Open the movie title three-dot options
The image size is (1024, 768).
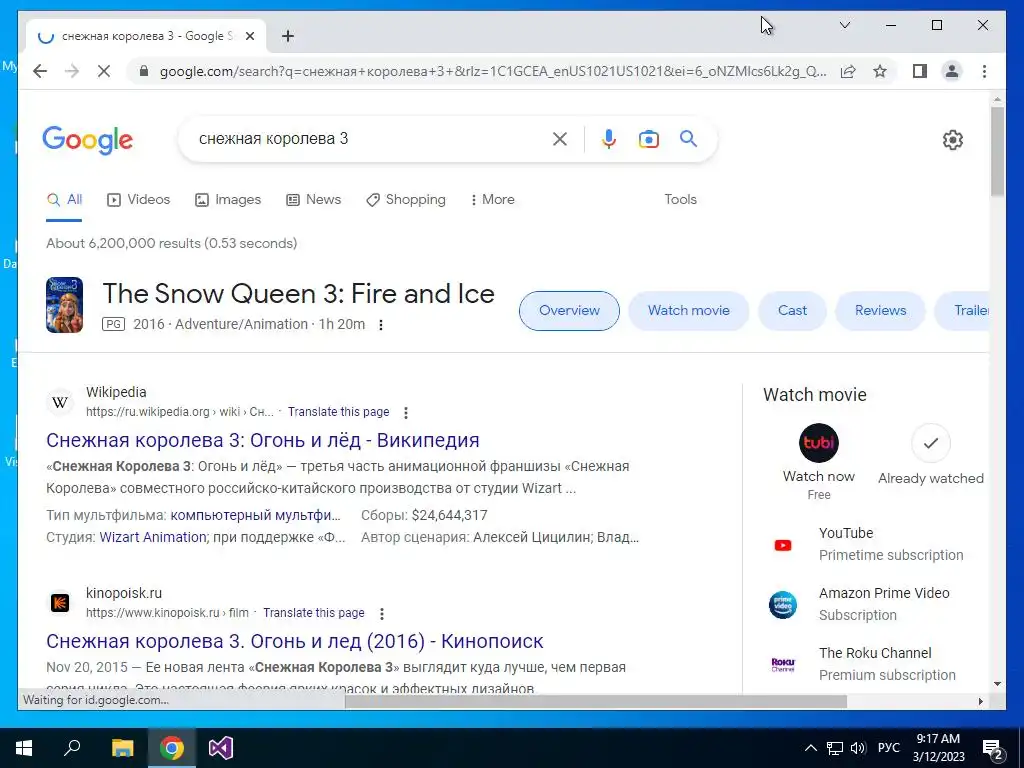[381, 325]
